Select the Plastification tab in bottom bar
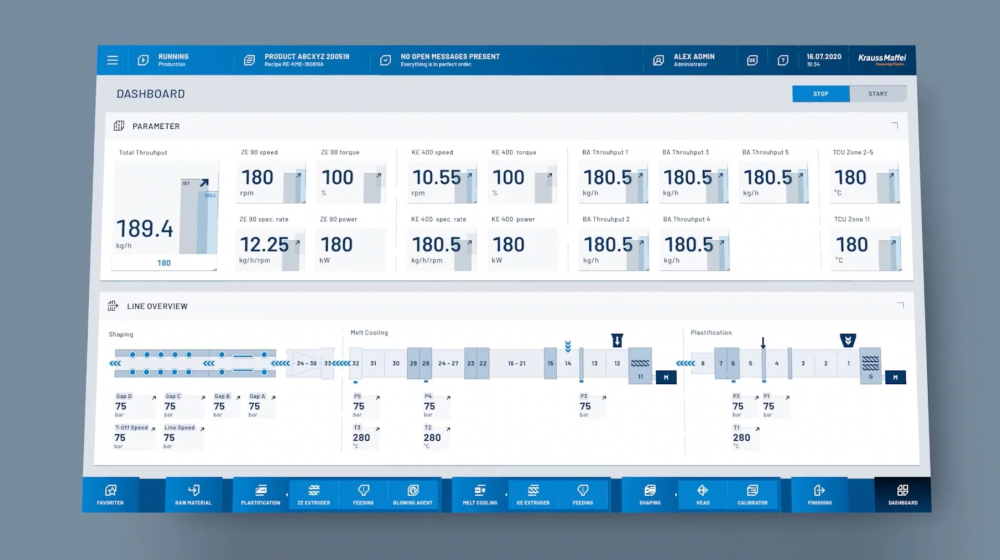Viewport: 1000px width, 560px height. [x=260, y=494]
